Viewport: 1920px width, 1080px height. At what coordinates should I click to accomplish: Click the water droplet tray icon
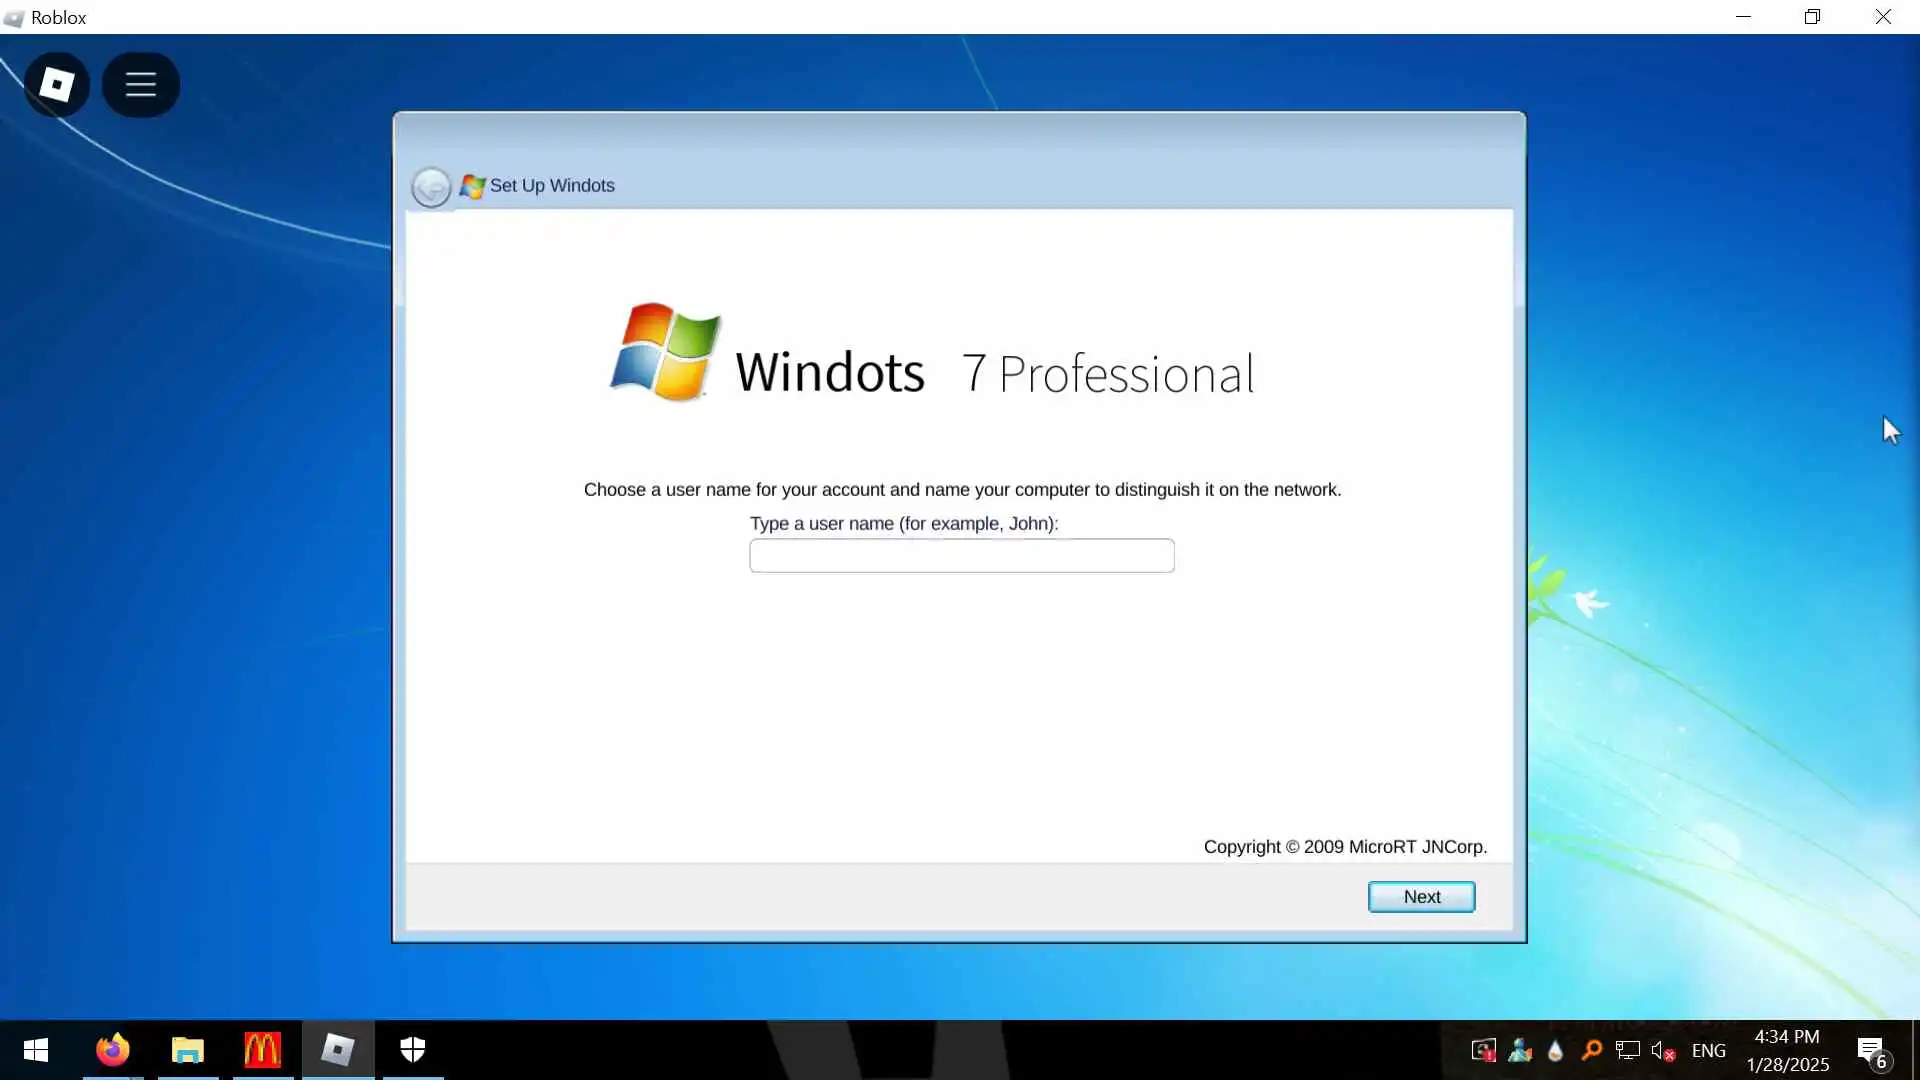tap(1555, 1051)
